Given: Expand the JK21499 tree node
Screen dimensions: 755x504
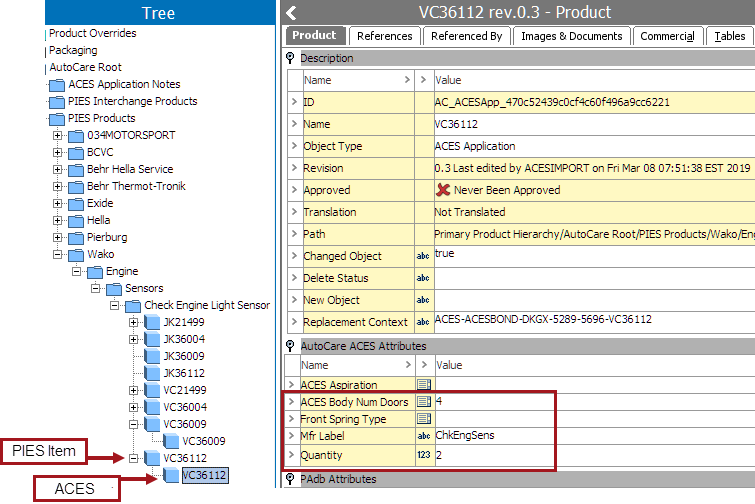Looking at the screenshot, I should pos(134,322).
